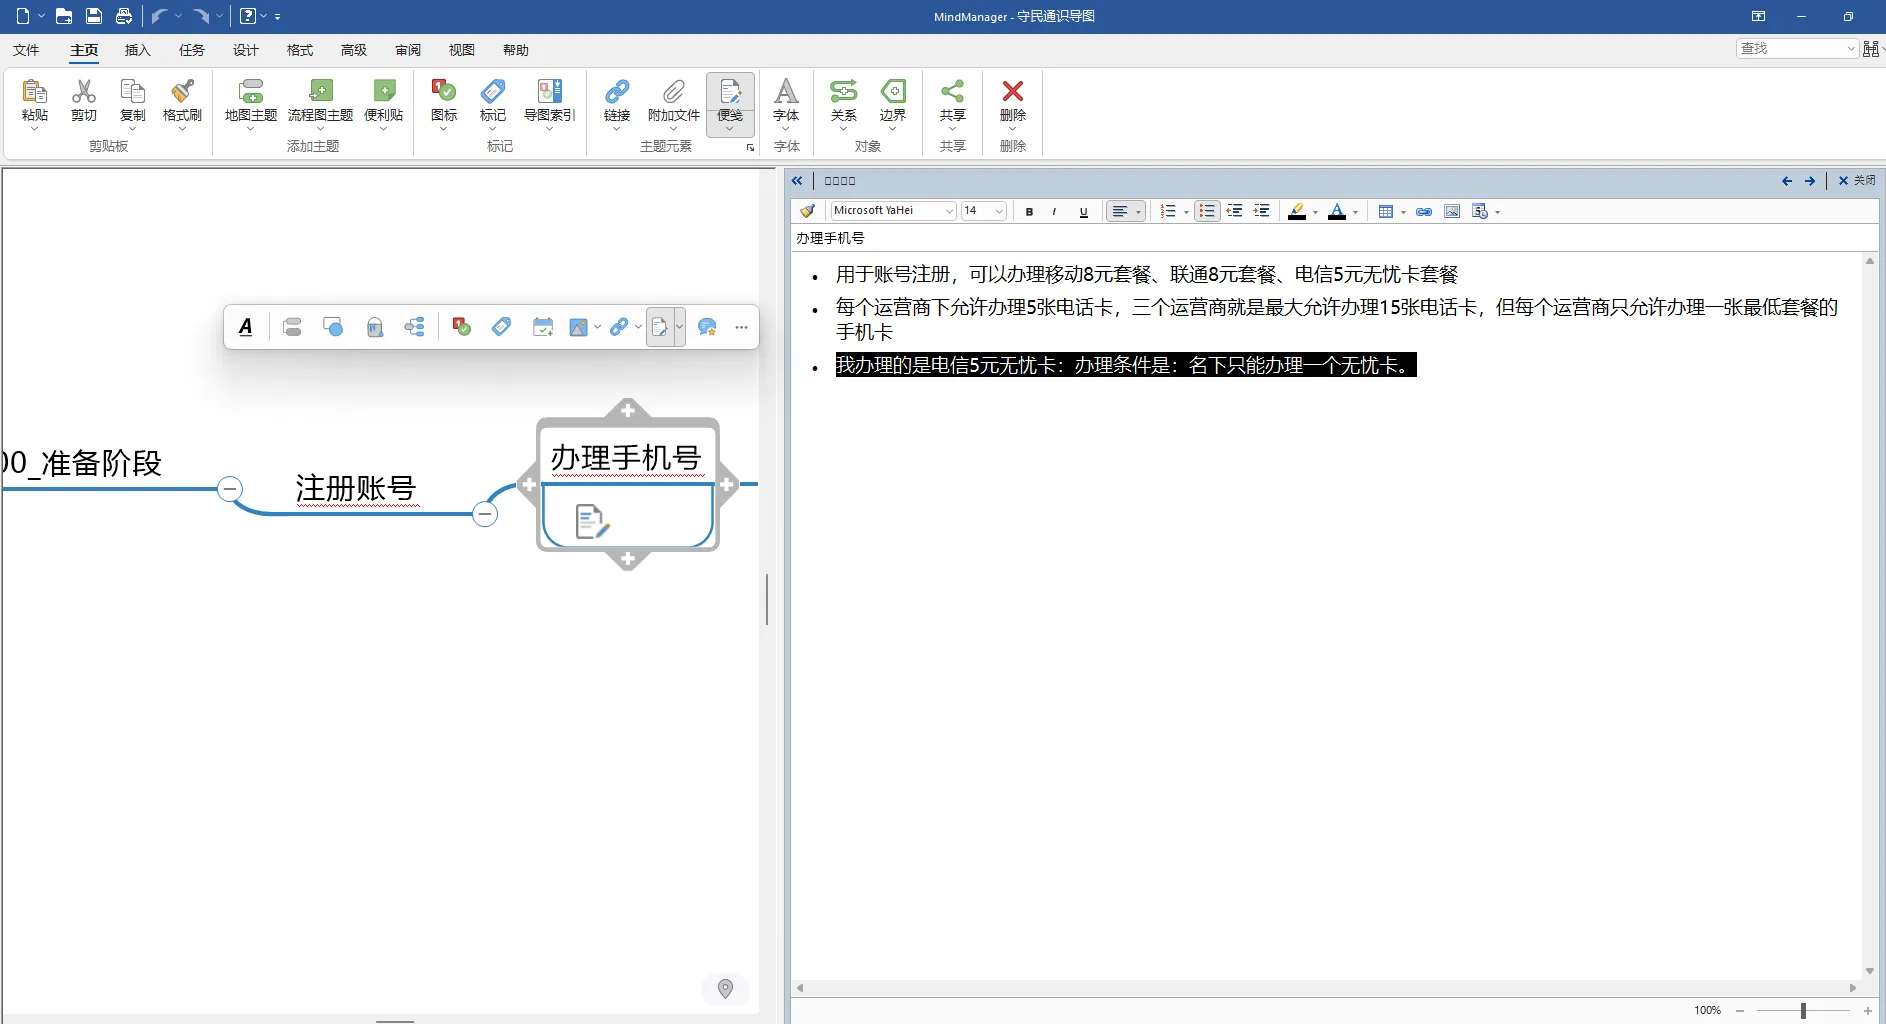The height and width of the screenshot is (1024, 1886).
Task: Toggle underline in the notes toolbar
Action: click(x=1083, y=211)
